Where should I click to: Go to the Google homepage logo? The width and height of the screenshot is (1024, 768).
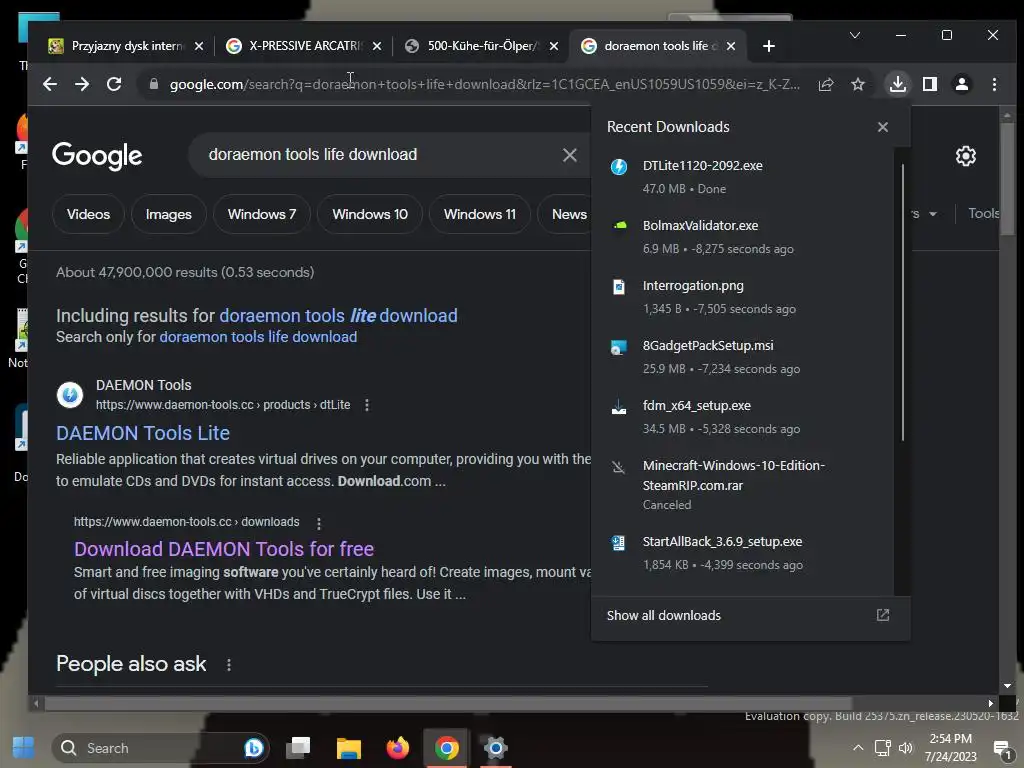[x=97, y=155]
